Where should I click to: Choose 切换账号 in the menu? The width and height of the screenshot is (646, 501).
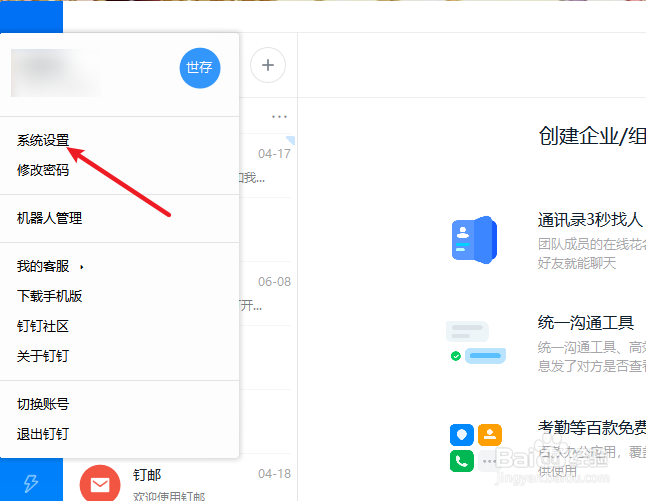coord(43,404)
